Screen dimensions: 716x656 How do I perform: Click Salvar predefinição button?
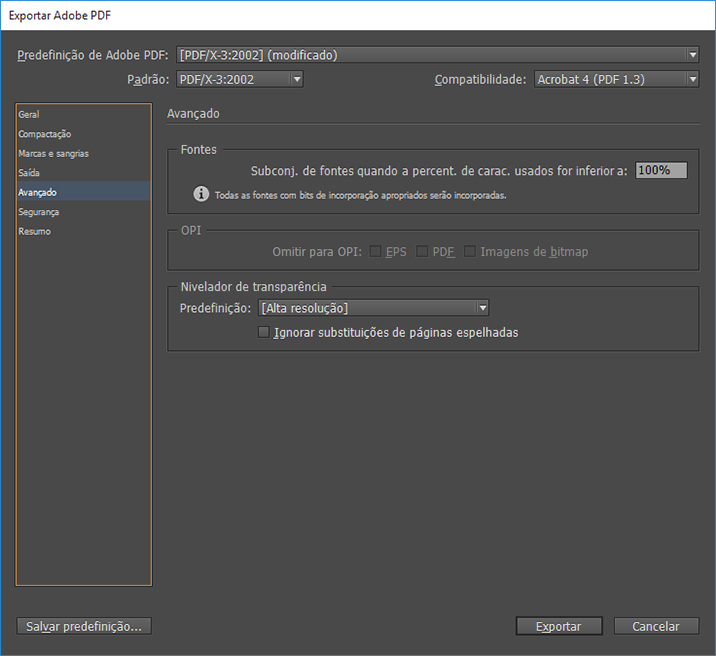(84, 626)
